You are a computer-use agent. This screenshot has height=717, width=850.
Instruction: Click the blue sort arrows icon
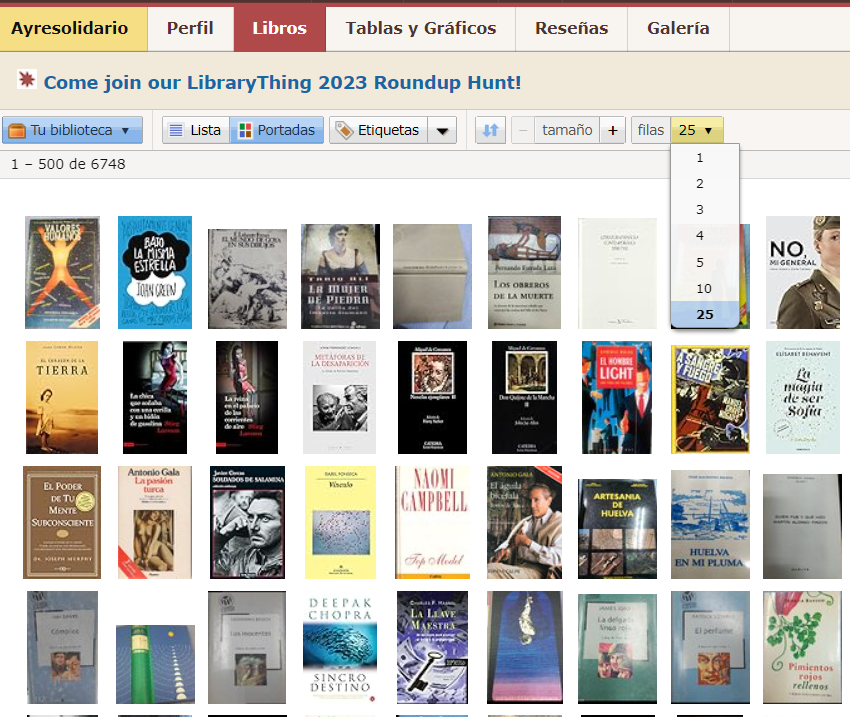[491, 130]
